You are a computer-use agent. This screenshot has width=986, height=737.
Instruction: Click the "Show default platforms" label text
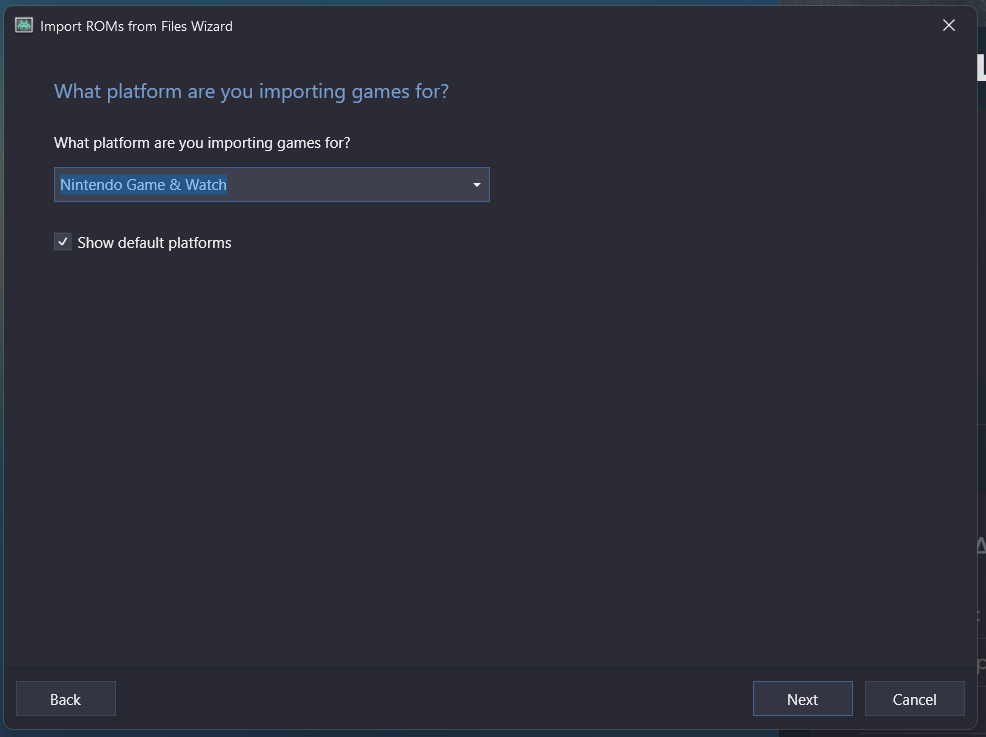[154, 243]
